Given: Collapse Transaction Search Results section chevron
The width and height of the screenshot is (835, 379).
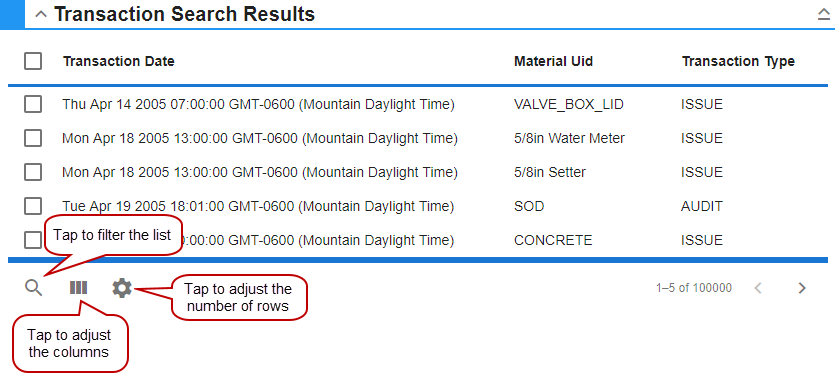Looking at the screenshot, I should pos(40,14).
